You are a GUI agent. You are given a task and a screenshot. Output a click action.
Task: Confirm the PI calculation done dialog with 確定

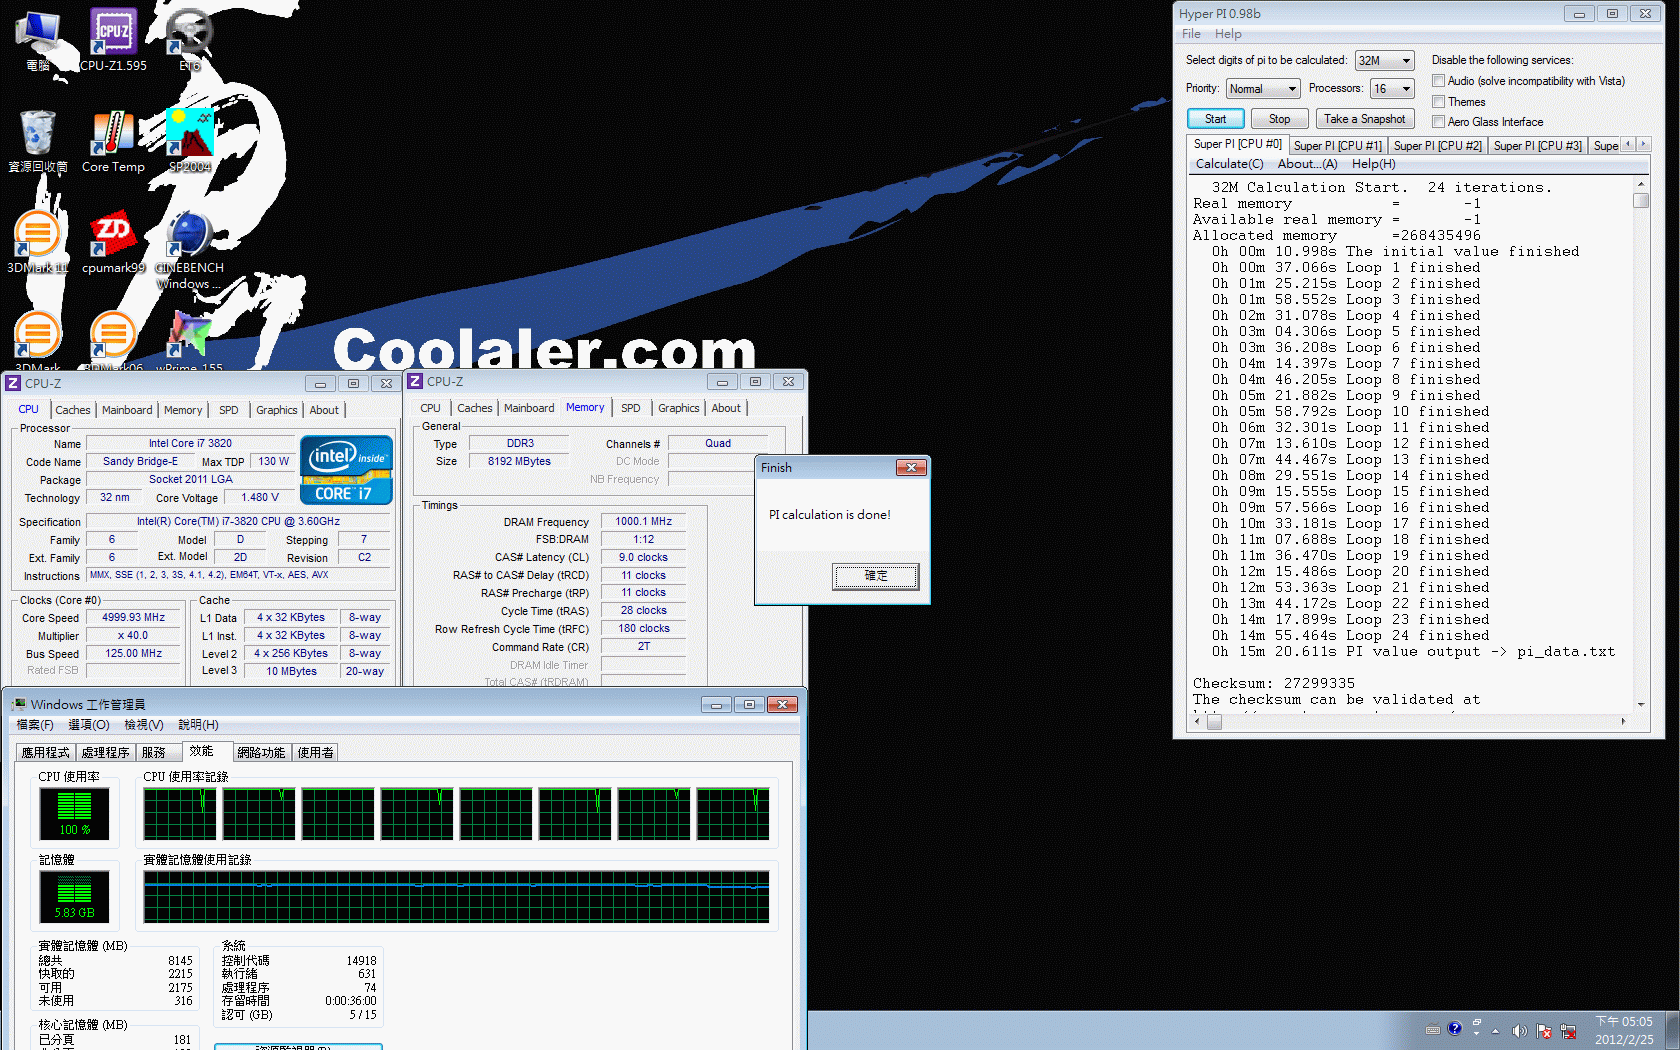click(x=875, y=576)
